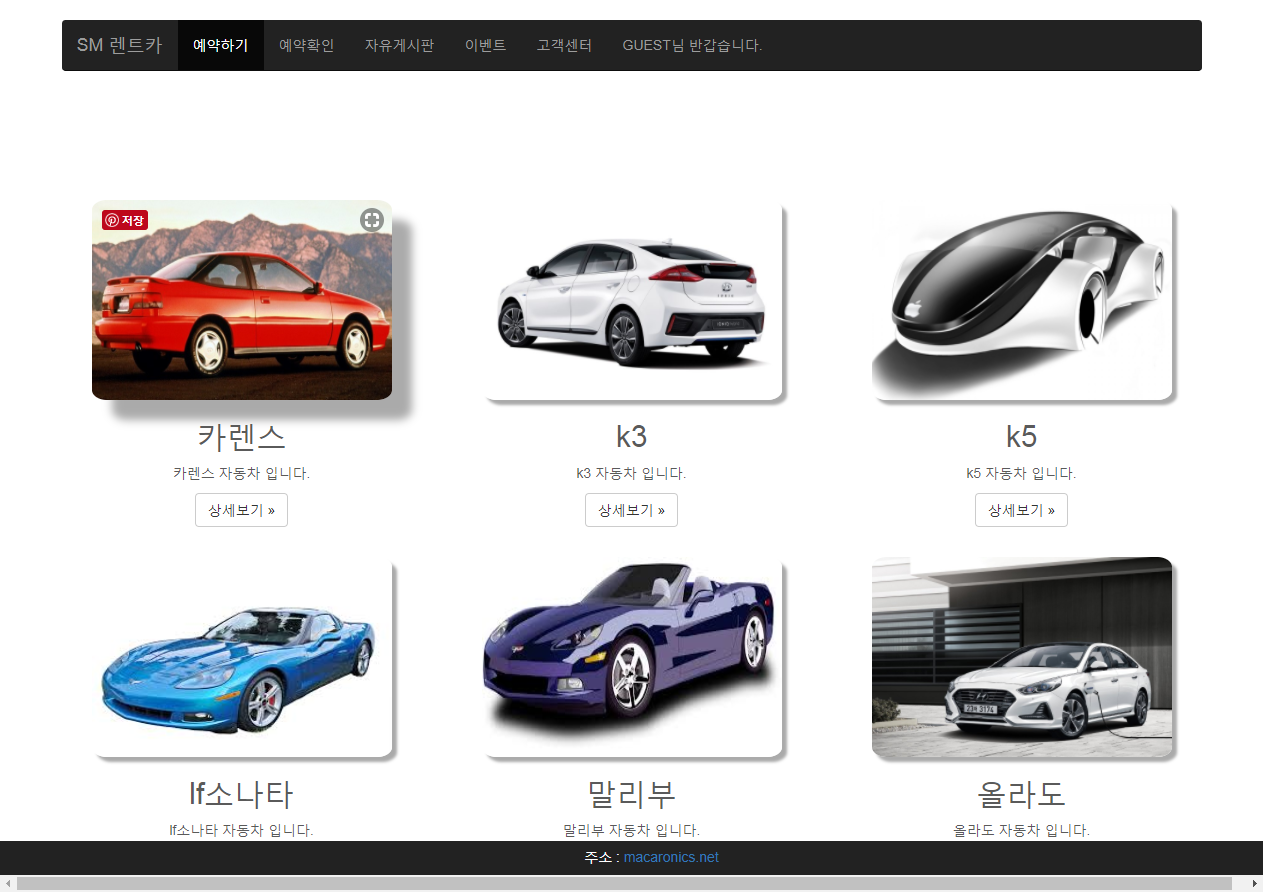Image resolution: width=1263 pixels, height=892 pixels.
Task: Click GUEST님 반갑습니다. greeting
Action: coord(692,45)
